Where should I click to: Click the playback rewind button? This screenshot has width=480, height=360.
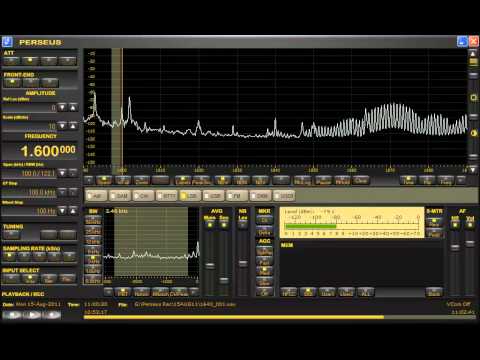pyautogui.click(x=12, y=315)
